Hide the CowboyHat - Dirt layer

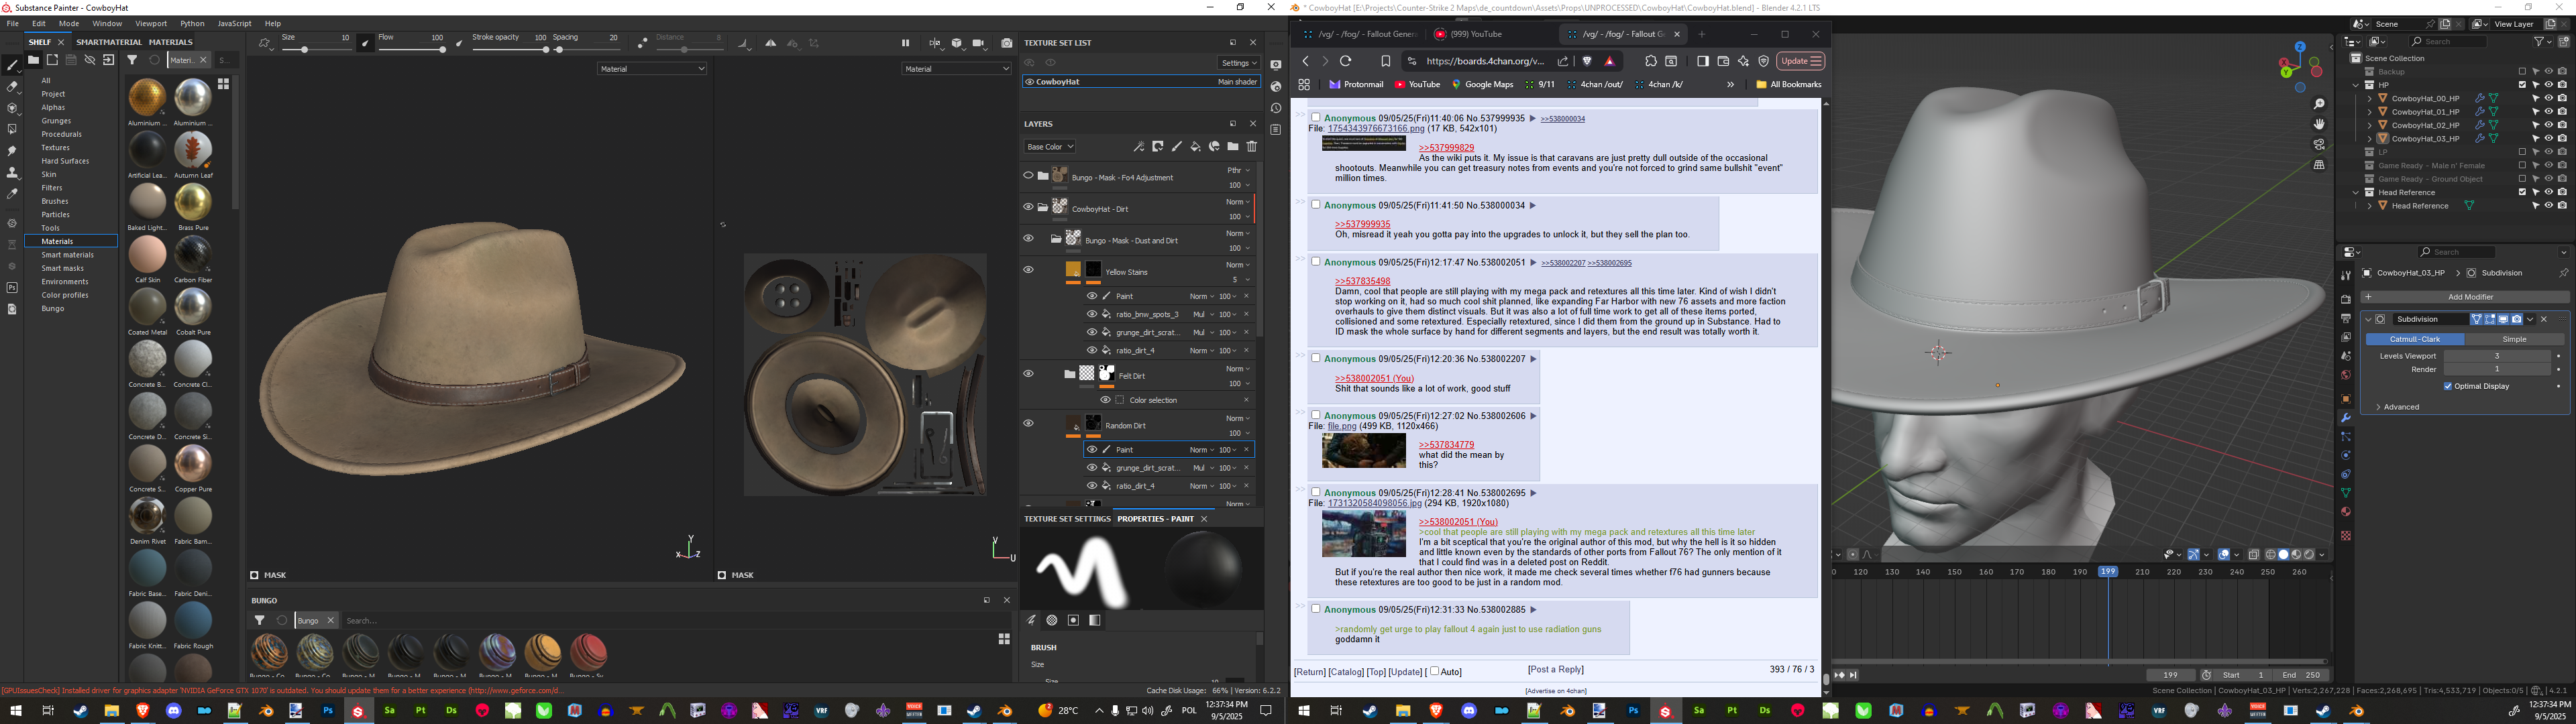tap(1028, 208)
